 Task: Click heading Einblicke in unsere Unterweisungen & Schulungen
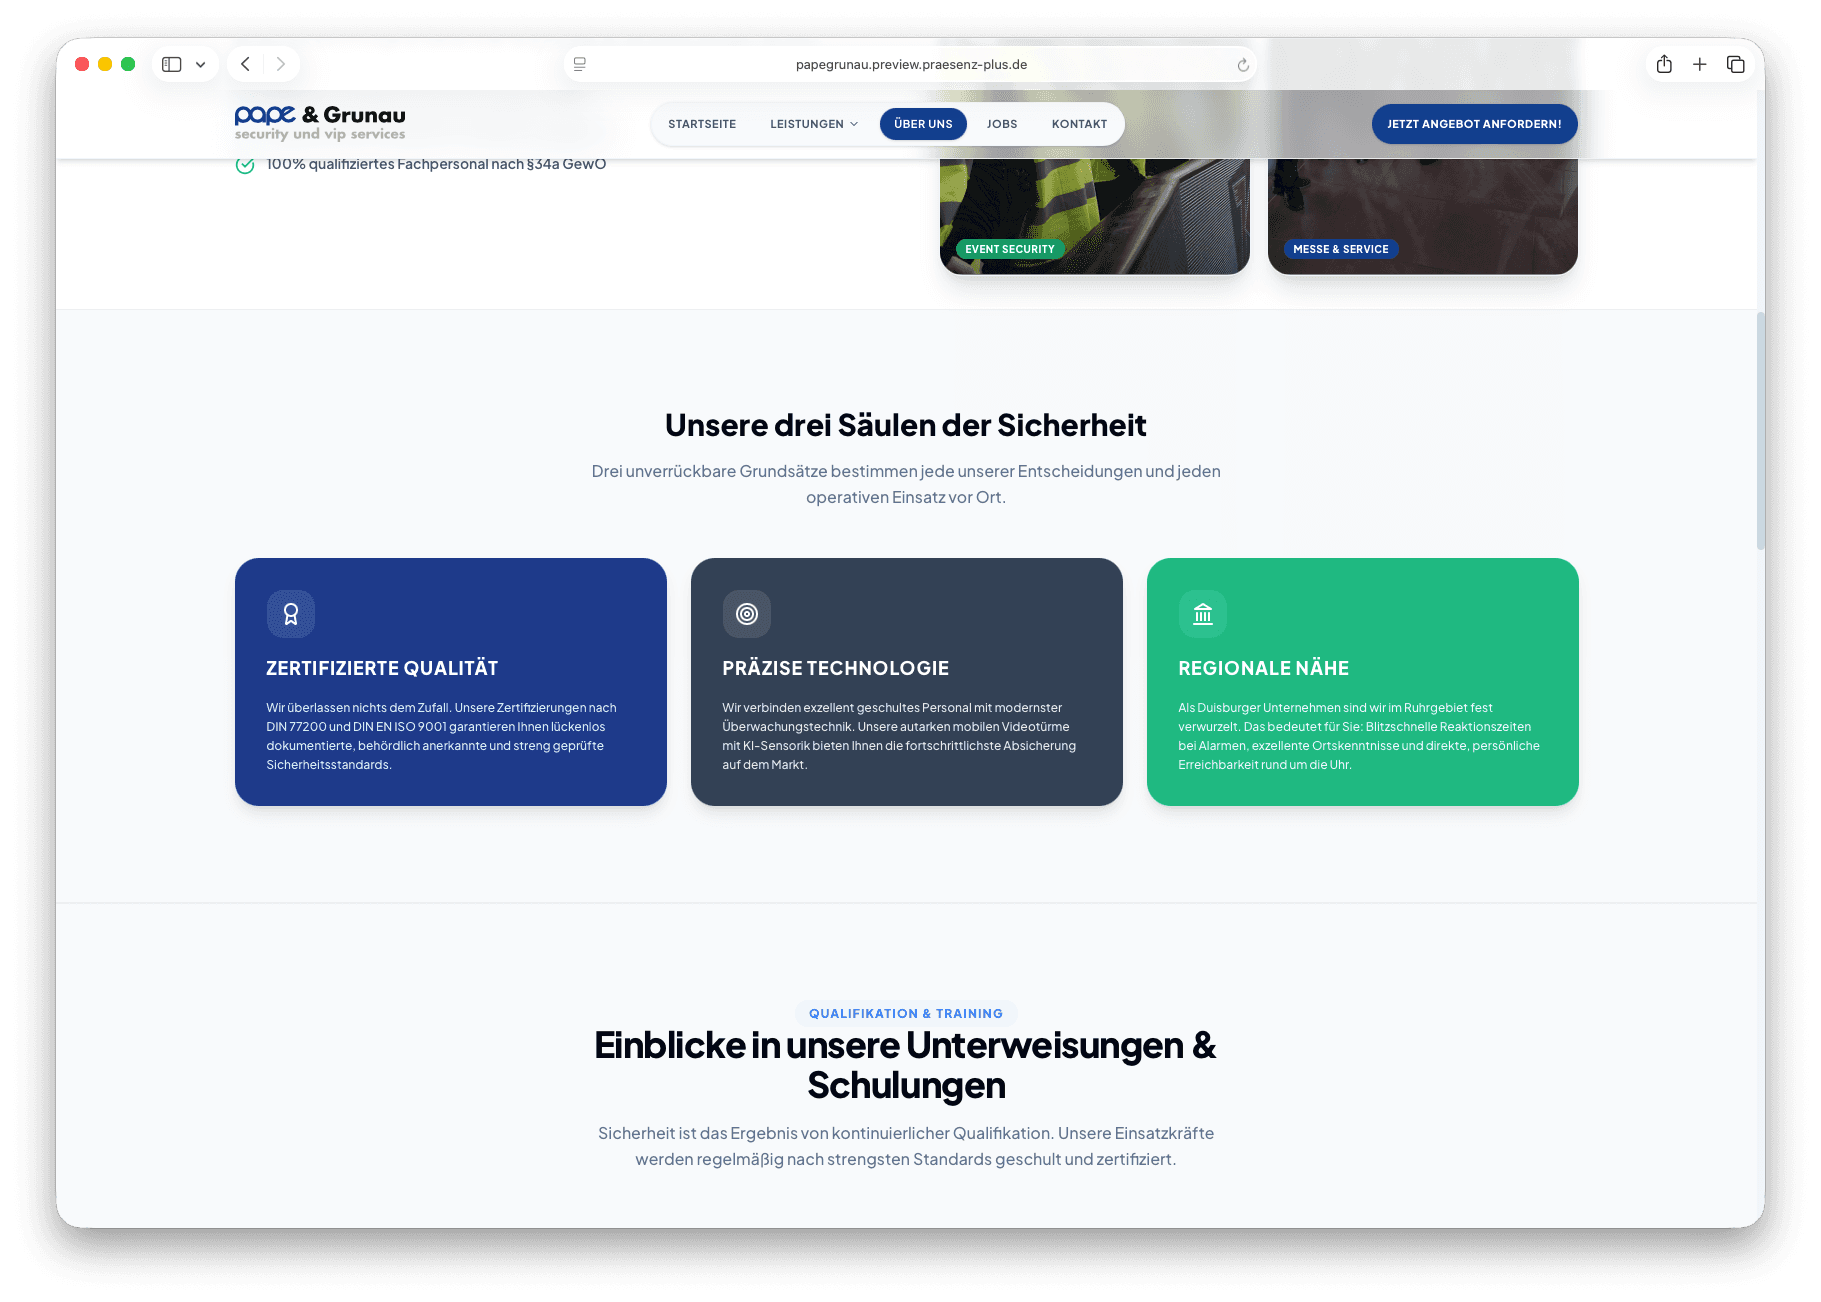(x=906, y=1065)
